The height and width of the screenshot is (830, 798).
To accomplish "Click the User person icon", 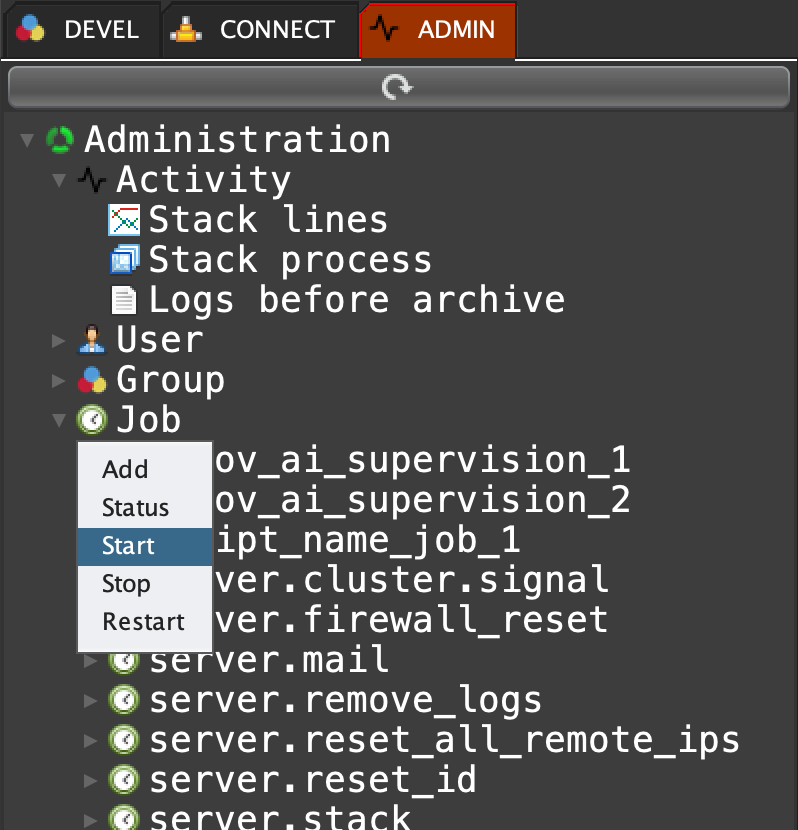I will pyautogui.click(x=92, y=340).
